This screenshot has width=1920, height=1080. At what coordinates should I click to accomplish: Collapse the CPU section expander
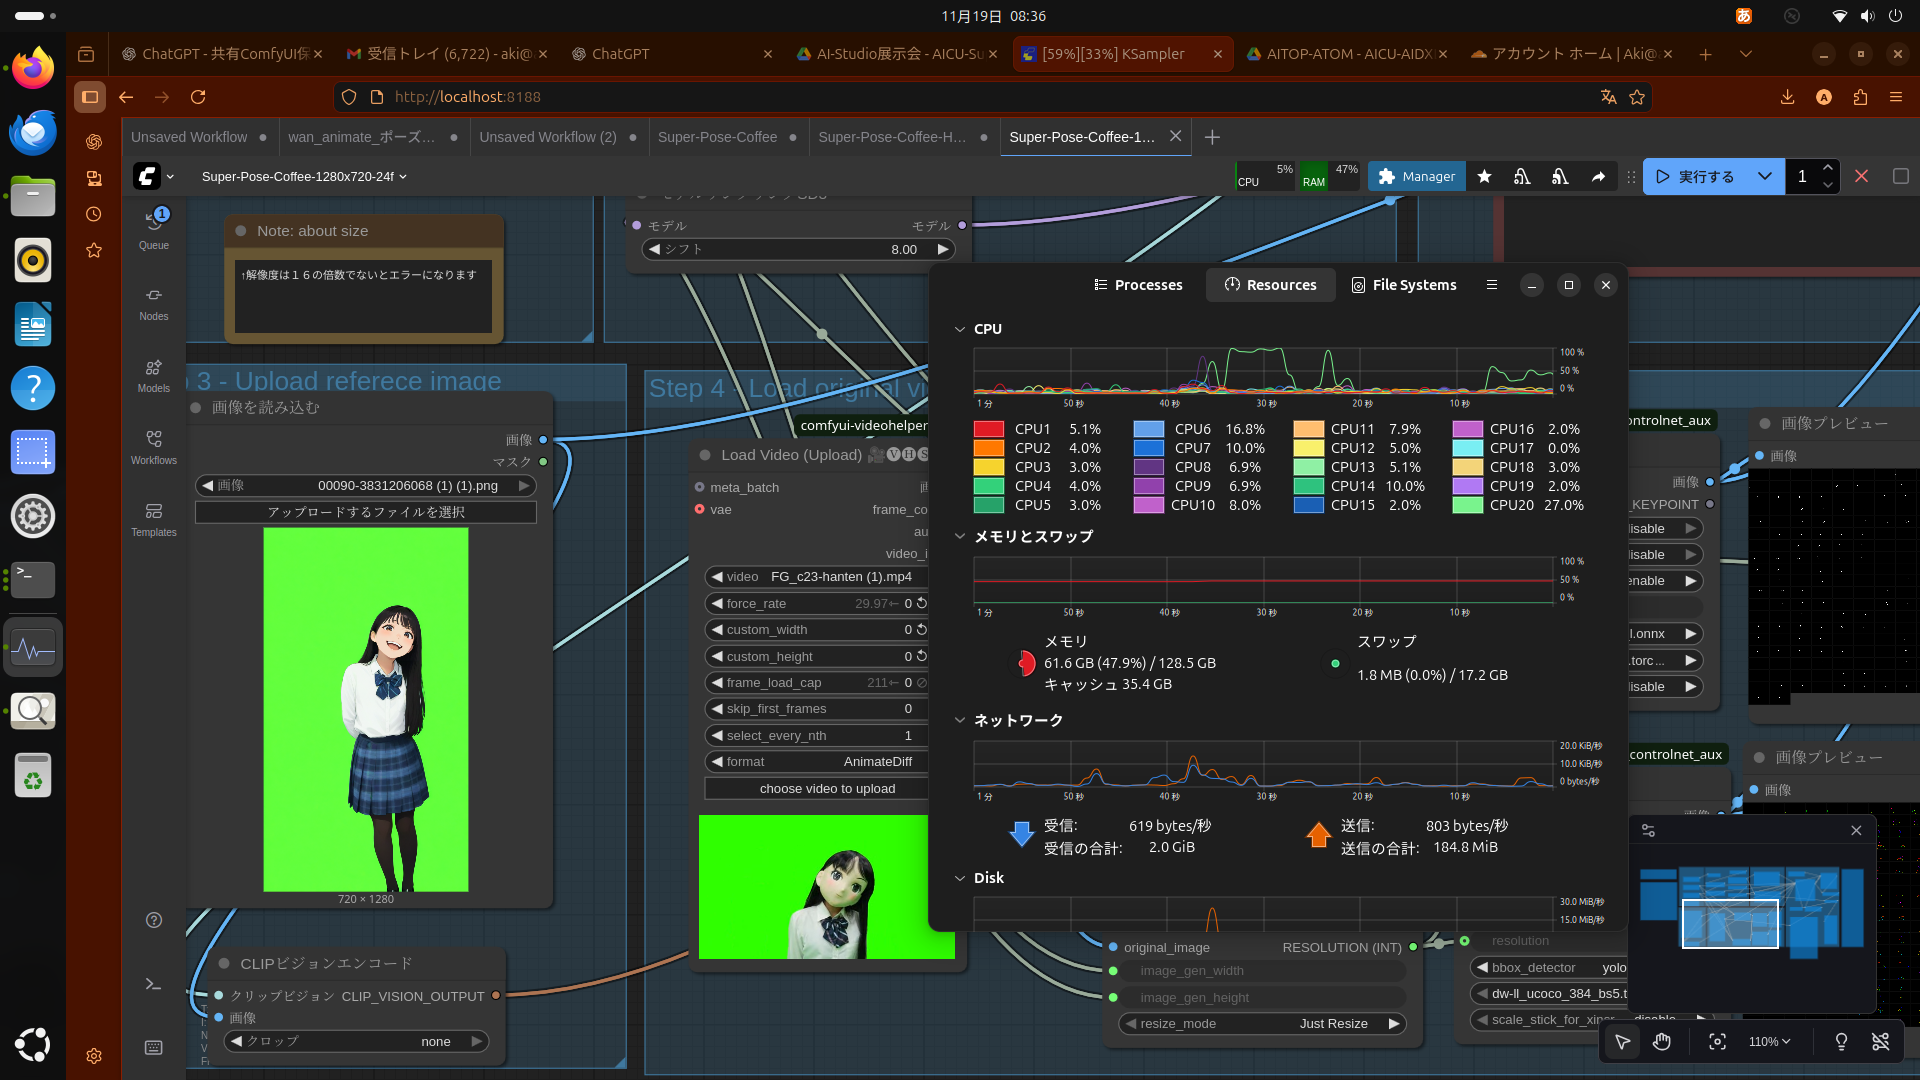[960, 329]
